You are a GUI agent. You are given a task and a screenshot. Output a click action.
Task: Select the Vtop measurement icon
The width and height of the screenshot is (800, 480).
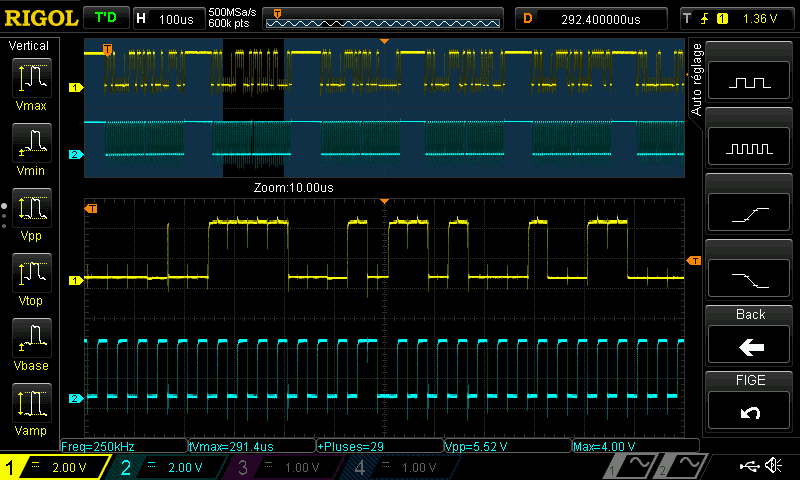tap(32, 273)
